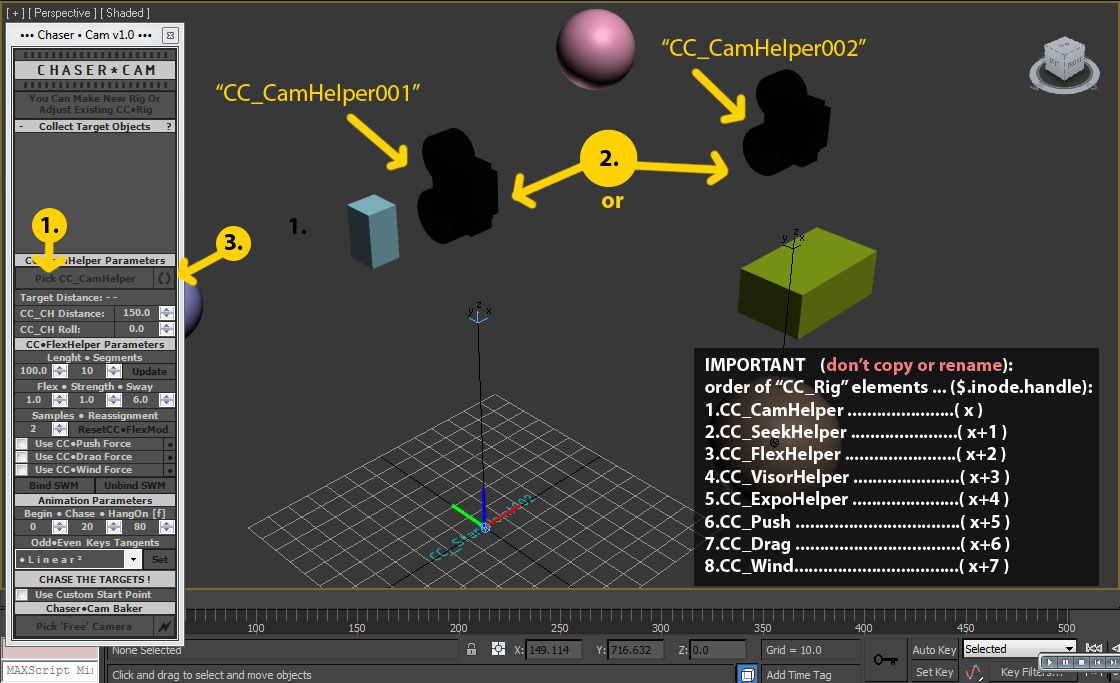Viewport: 1120px width, 683px height.
Task: Check Use Custom Start Point
Action: pyautogui.click(x=22, y=595)
